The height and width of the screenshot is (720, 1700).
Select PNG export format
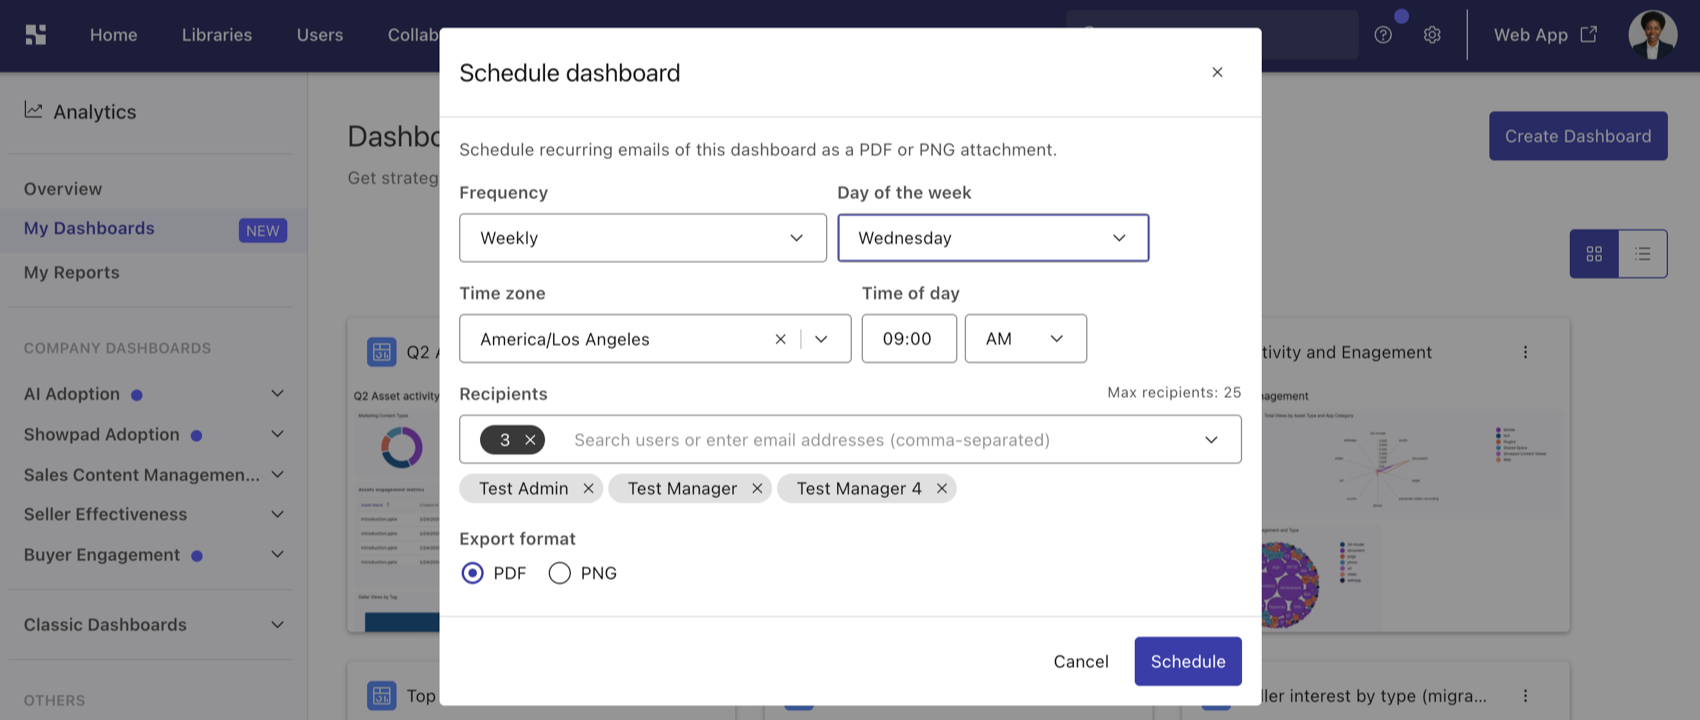[560, 573]
